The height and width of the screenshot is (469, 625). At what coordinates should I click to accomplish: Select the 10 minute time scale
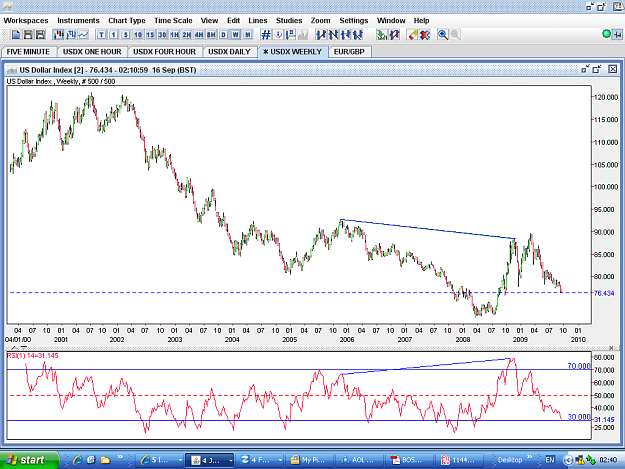[138, 35]
